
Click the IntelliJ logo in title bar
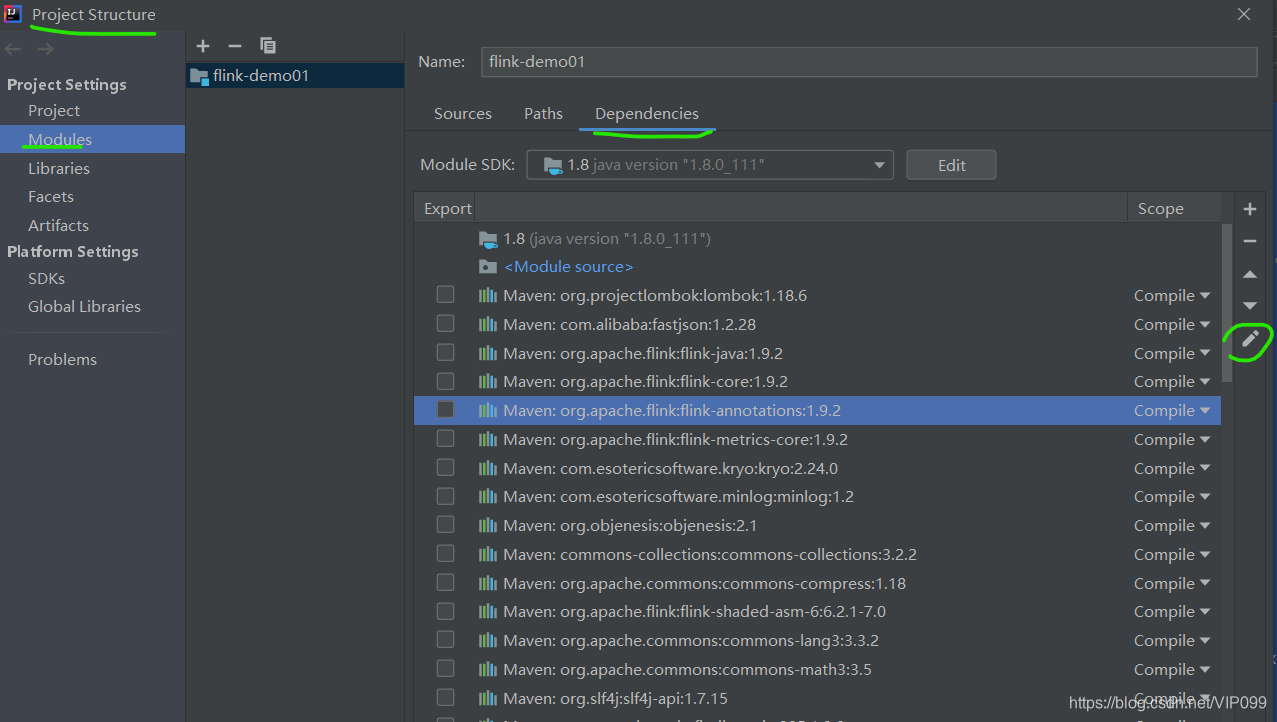(x=13, y=14)
